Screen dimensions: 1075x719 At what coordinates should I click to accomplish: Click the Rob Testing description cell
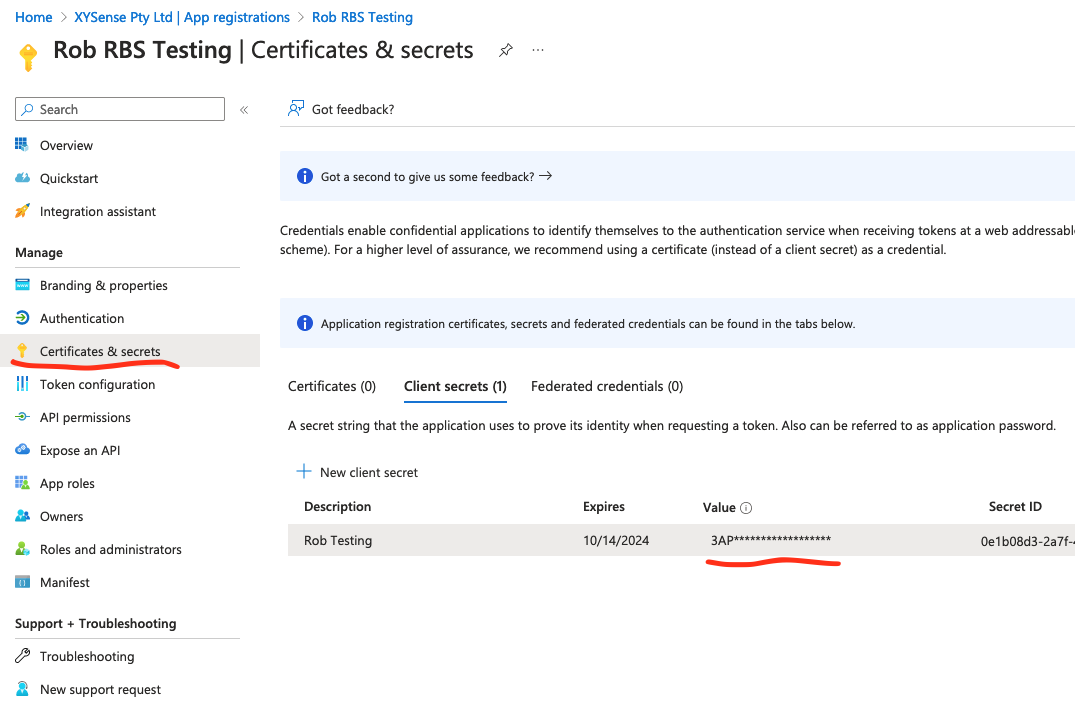coord(338,540)
